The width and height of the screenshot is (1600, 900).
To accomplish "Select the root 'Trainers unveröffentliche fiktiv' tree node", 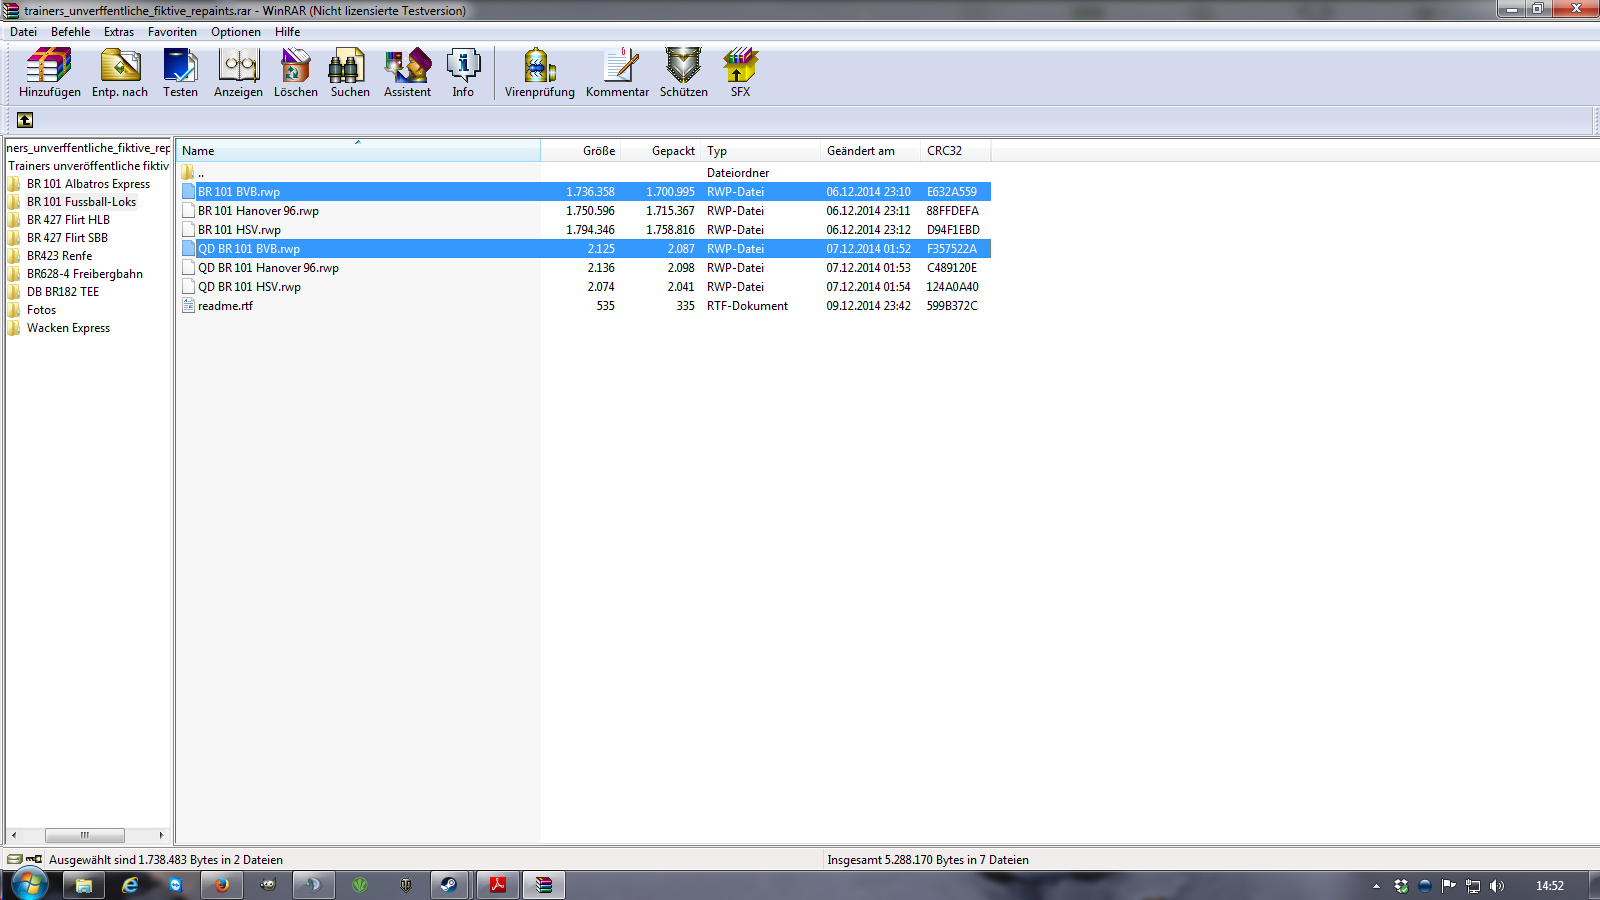I will click(88, 166).
